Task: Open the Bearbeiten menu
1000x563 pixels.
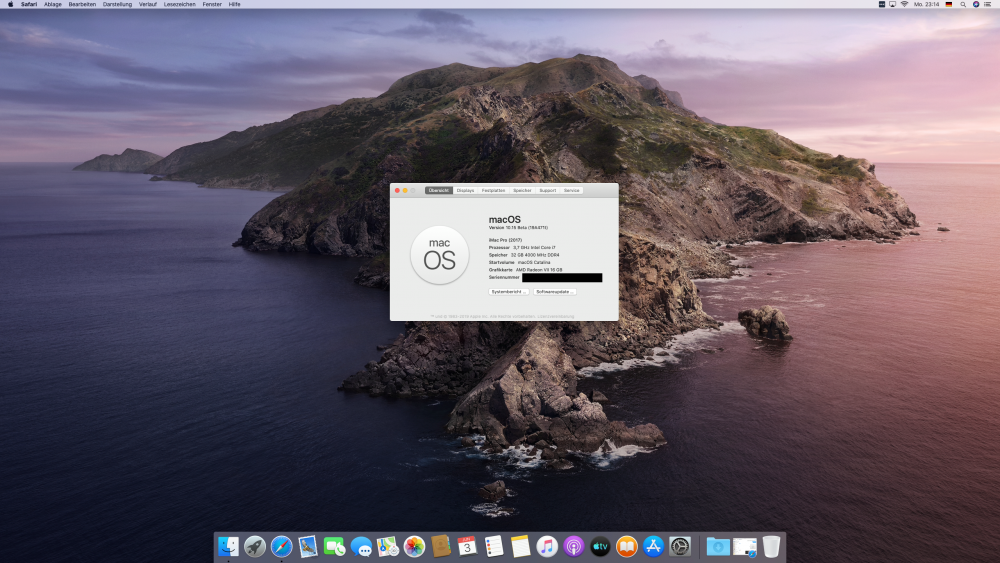Action: (x=82, y=4)
